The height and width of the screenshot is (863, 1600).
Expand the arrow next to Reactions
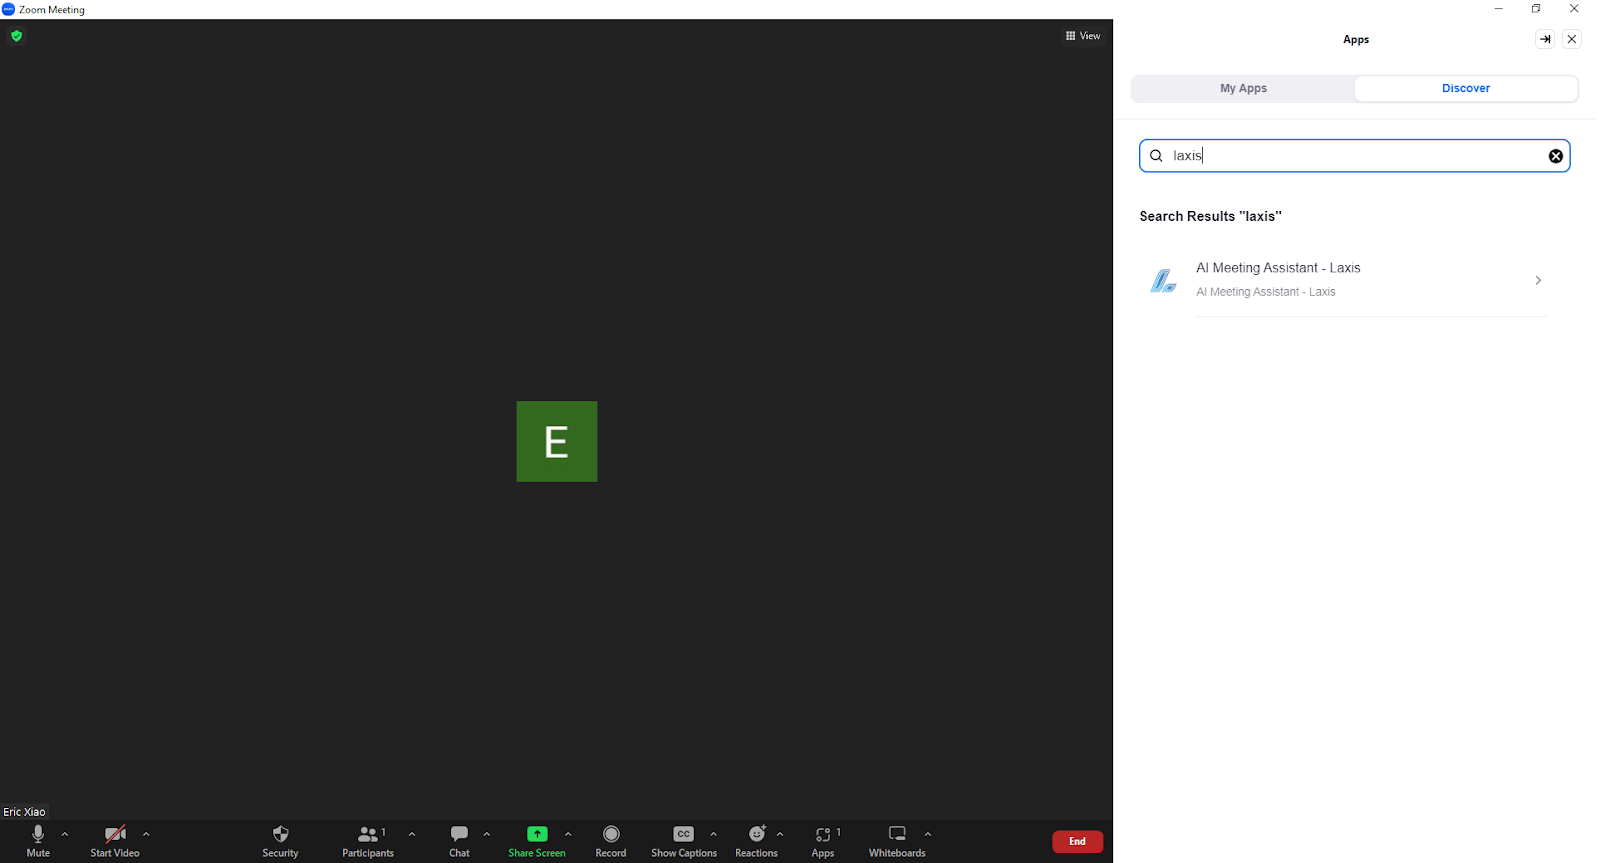(x=780, y=834)
